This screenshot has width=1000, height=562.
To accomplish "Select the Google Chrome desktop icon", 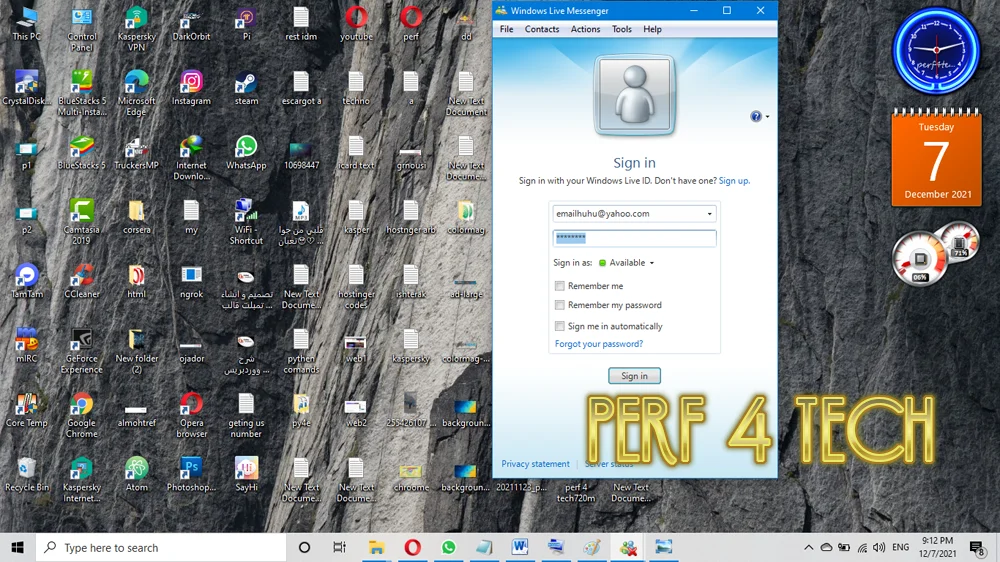I will [x=82, y=415].
